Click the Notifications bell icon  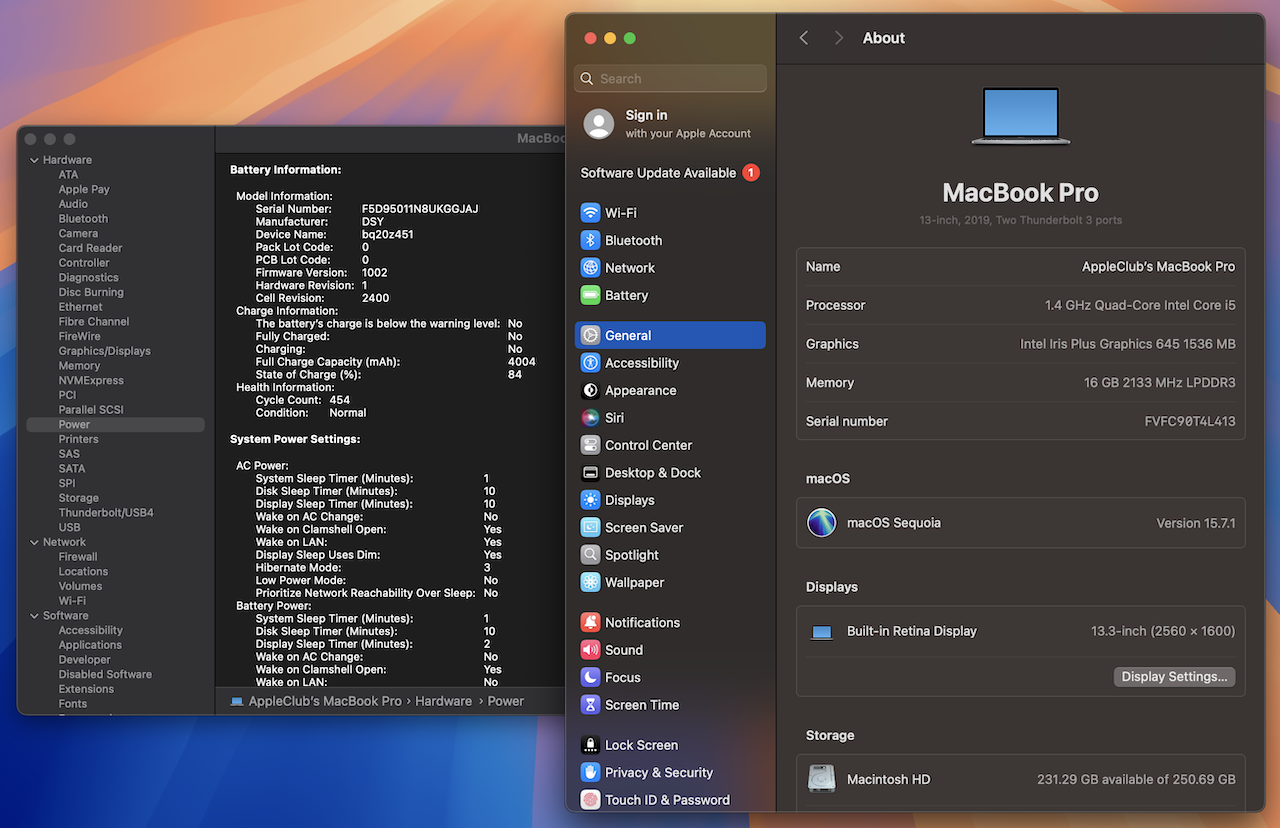[590, 623]
